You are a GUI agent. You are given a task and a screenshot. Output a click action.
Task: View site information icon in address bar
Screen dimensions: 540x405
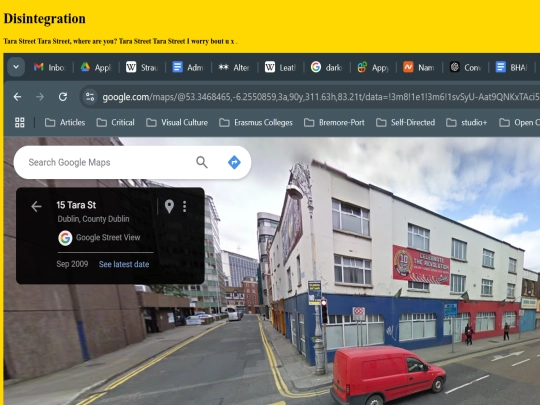[x=90, y=97]
